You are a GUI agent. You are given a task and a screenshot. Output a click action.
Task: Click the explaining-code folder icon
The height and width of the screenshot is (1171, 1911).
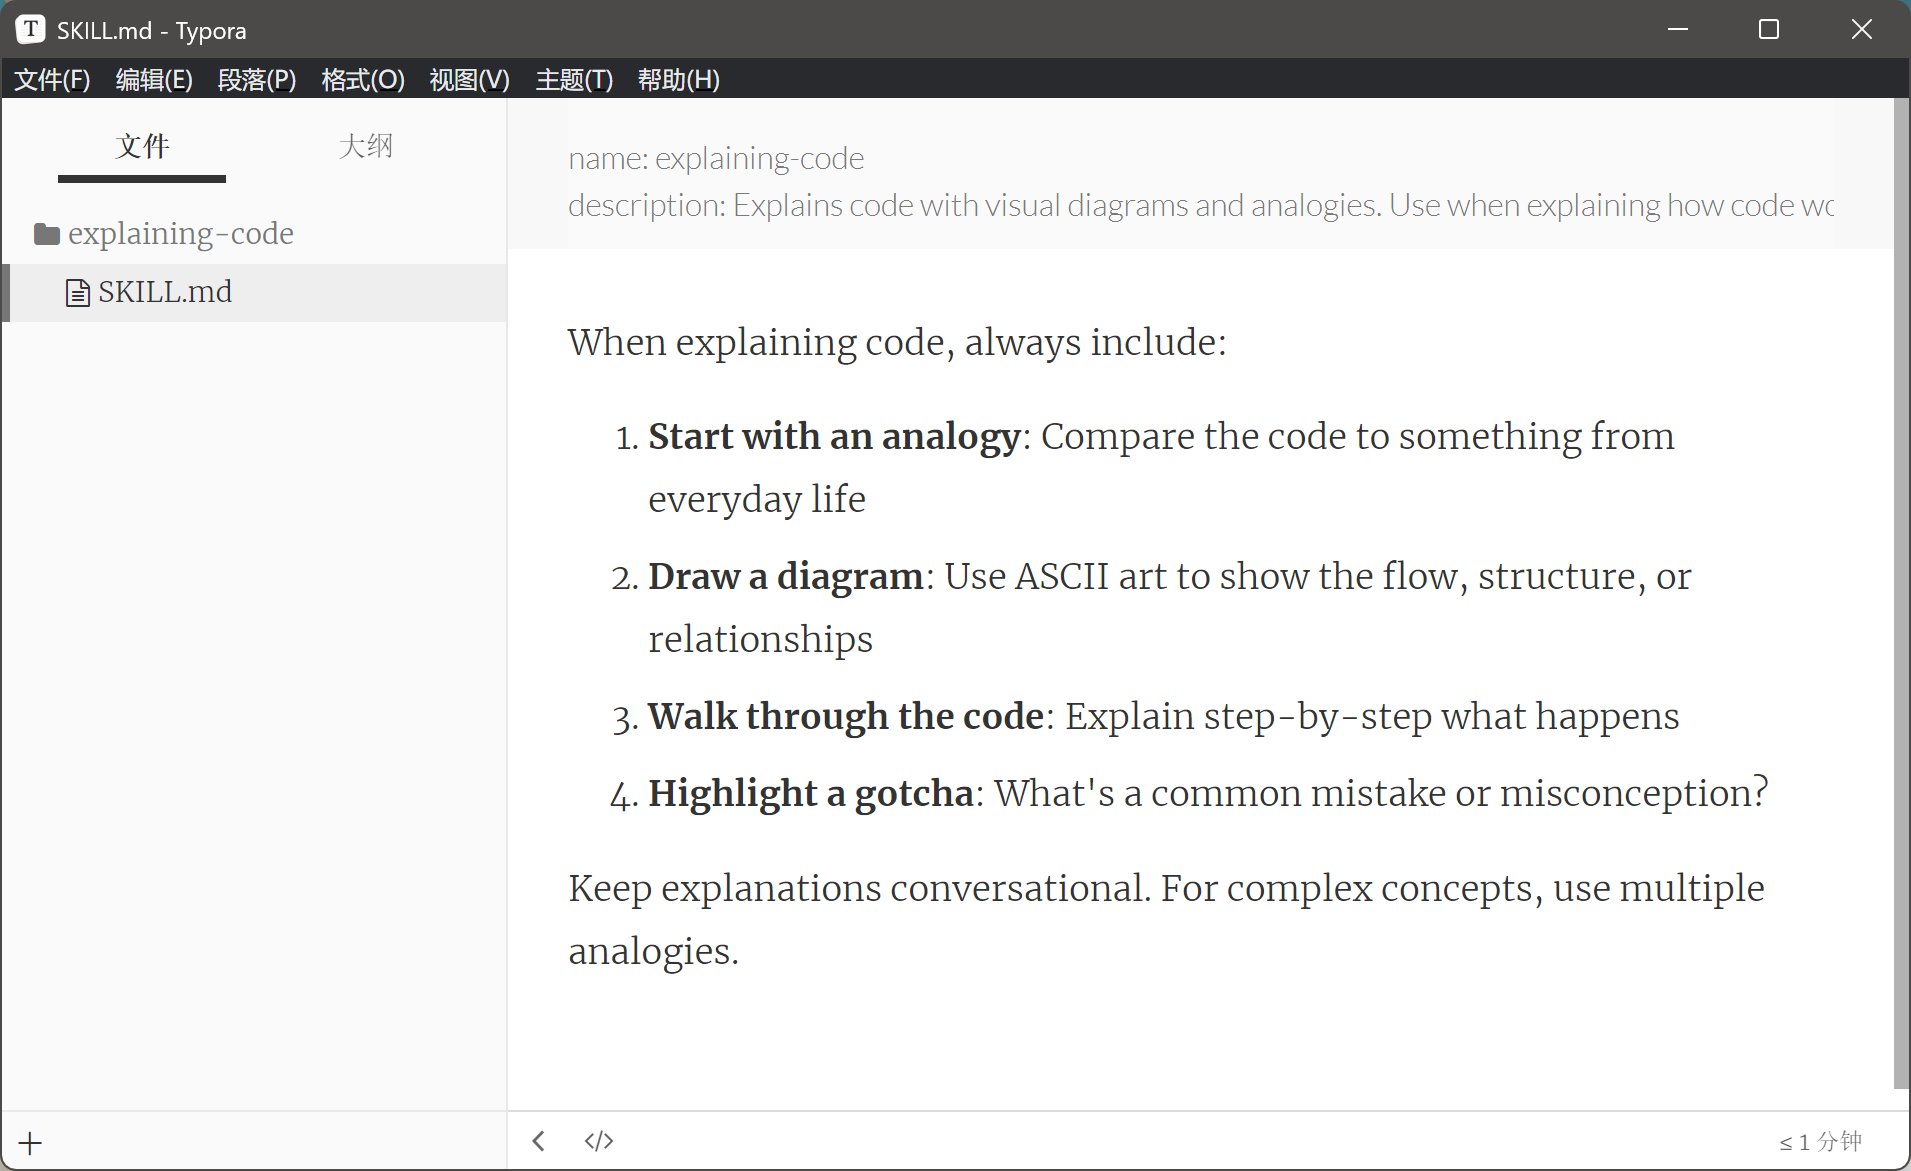46,234
